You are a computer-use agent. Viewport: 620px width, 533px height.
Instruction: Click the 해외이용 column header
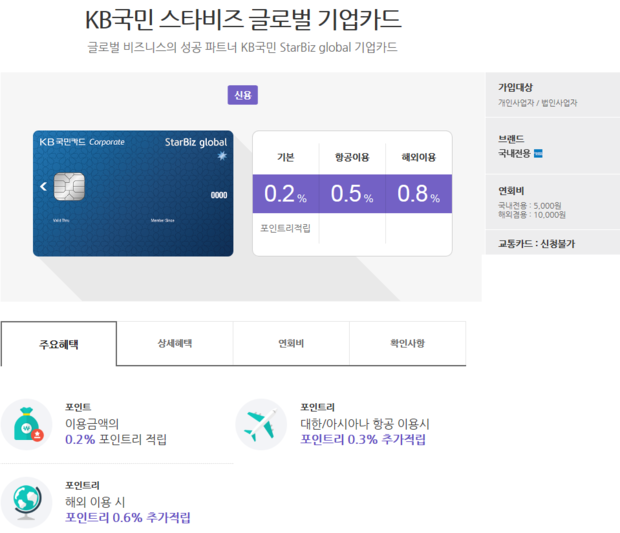pos(419,157)
